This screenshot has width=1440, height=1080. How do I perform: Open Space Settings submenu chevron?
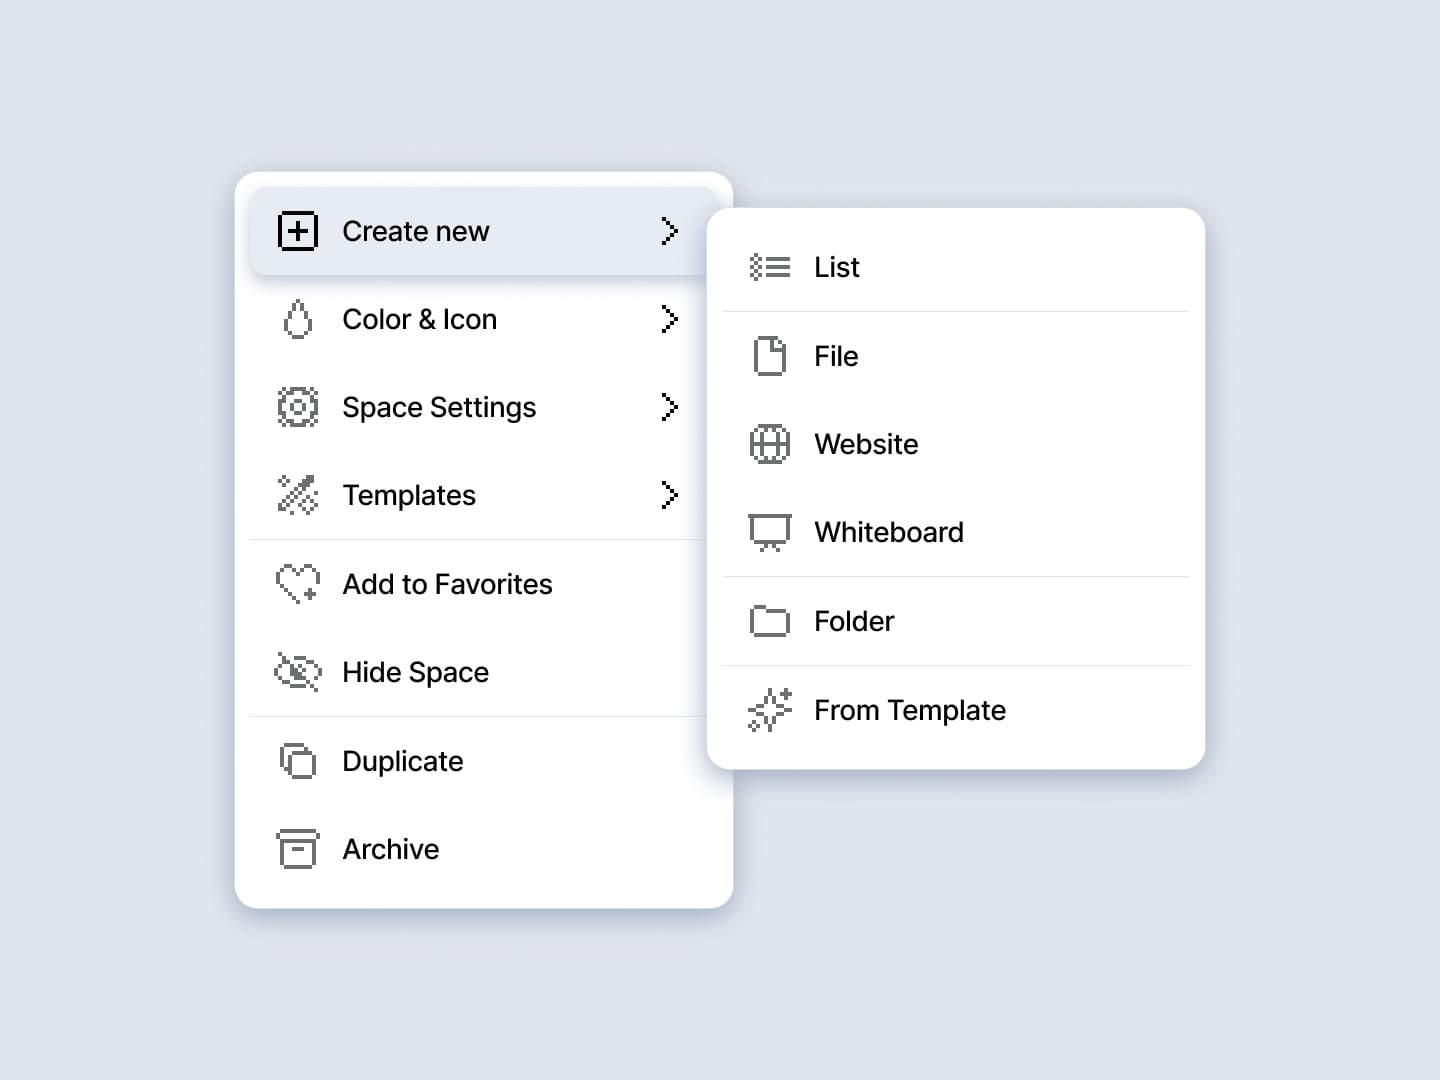[x=670, y=407]
